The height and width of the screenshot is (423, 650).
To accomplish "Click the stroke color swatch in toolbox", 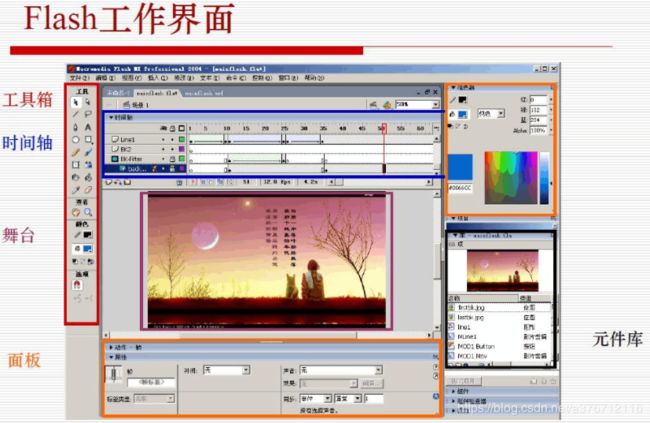I will pyautogui.click(x=88, y=235).
